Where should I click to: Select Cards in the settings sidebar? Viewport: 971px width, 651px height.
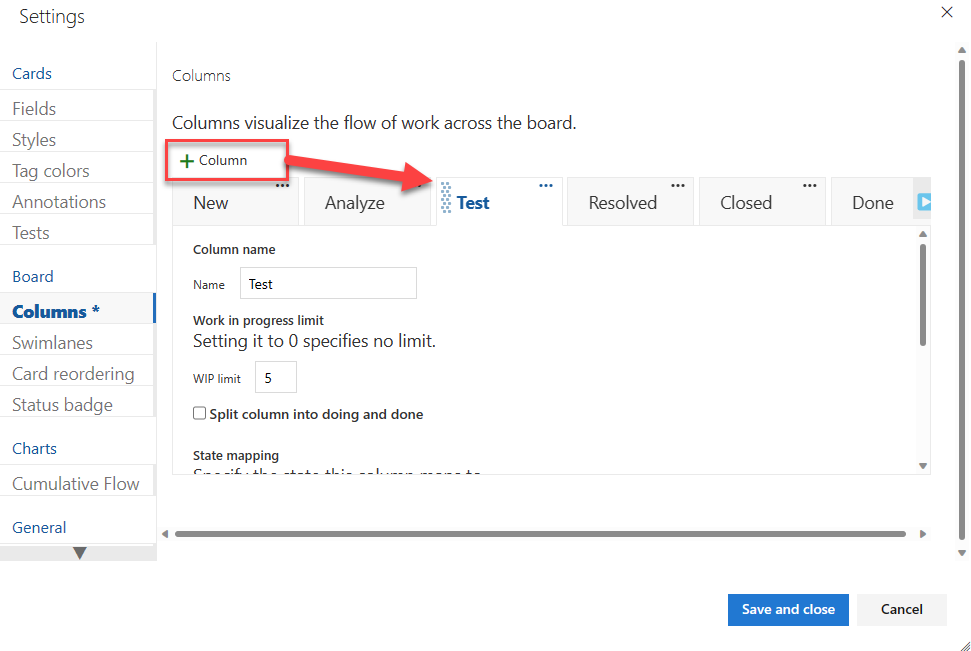click(x=32, y=73)
